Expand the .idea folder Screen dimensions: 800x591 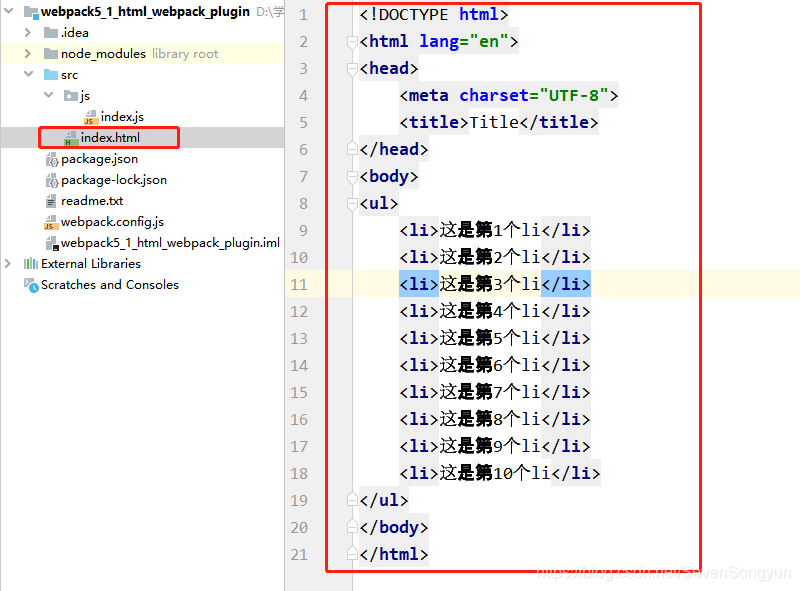click(28, 32)
